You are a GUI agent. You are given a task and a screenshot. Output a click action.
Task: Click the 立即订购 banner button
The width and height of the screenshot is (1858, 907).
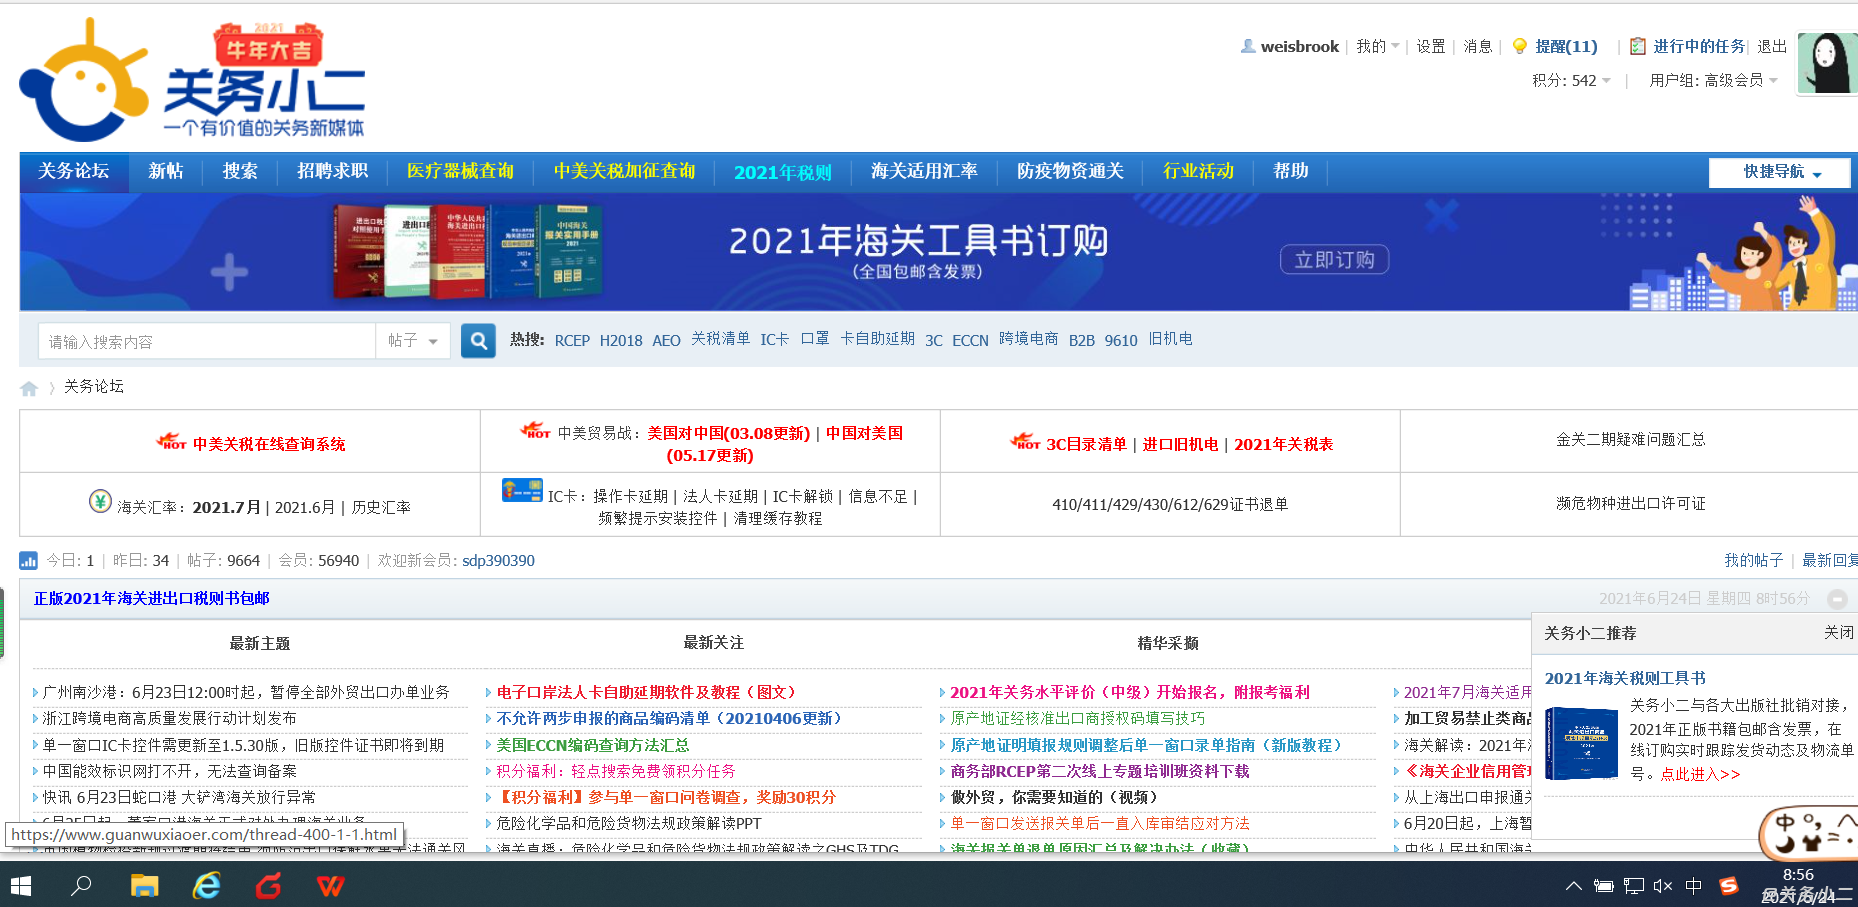tap(1334, 260)
